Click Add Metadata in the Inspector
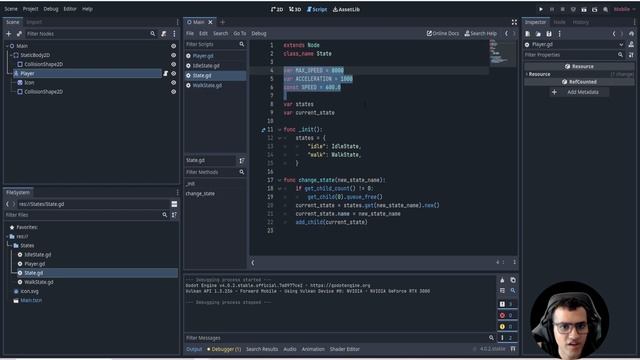 click(579, 92)
